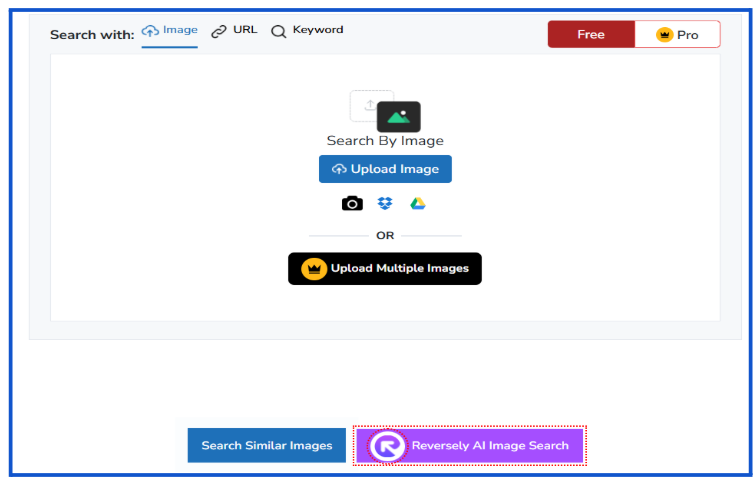The width and height of the screenshot is (755, 481).
Task: Choose the Pro plan toggle
Action: (x=677, y=35)
